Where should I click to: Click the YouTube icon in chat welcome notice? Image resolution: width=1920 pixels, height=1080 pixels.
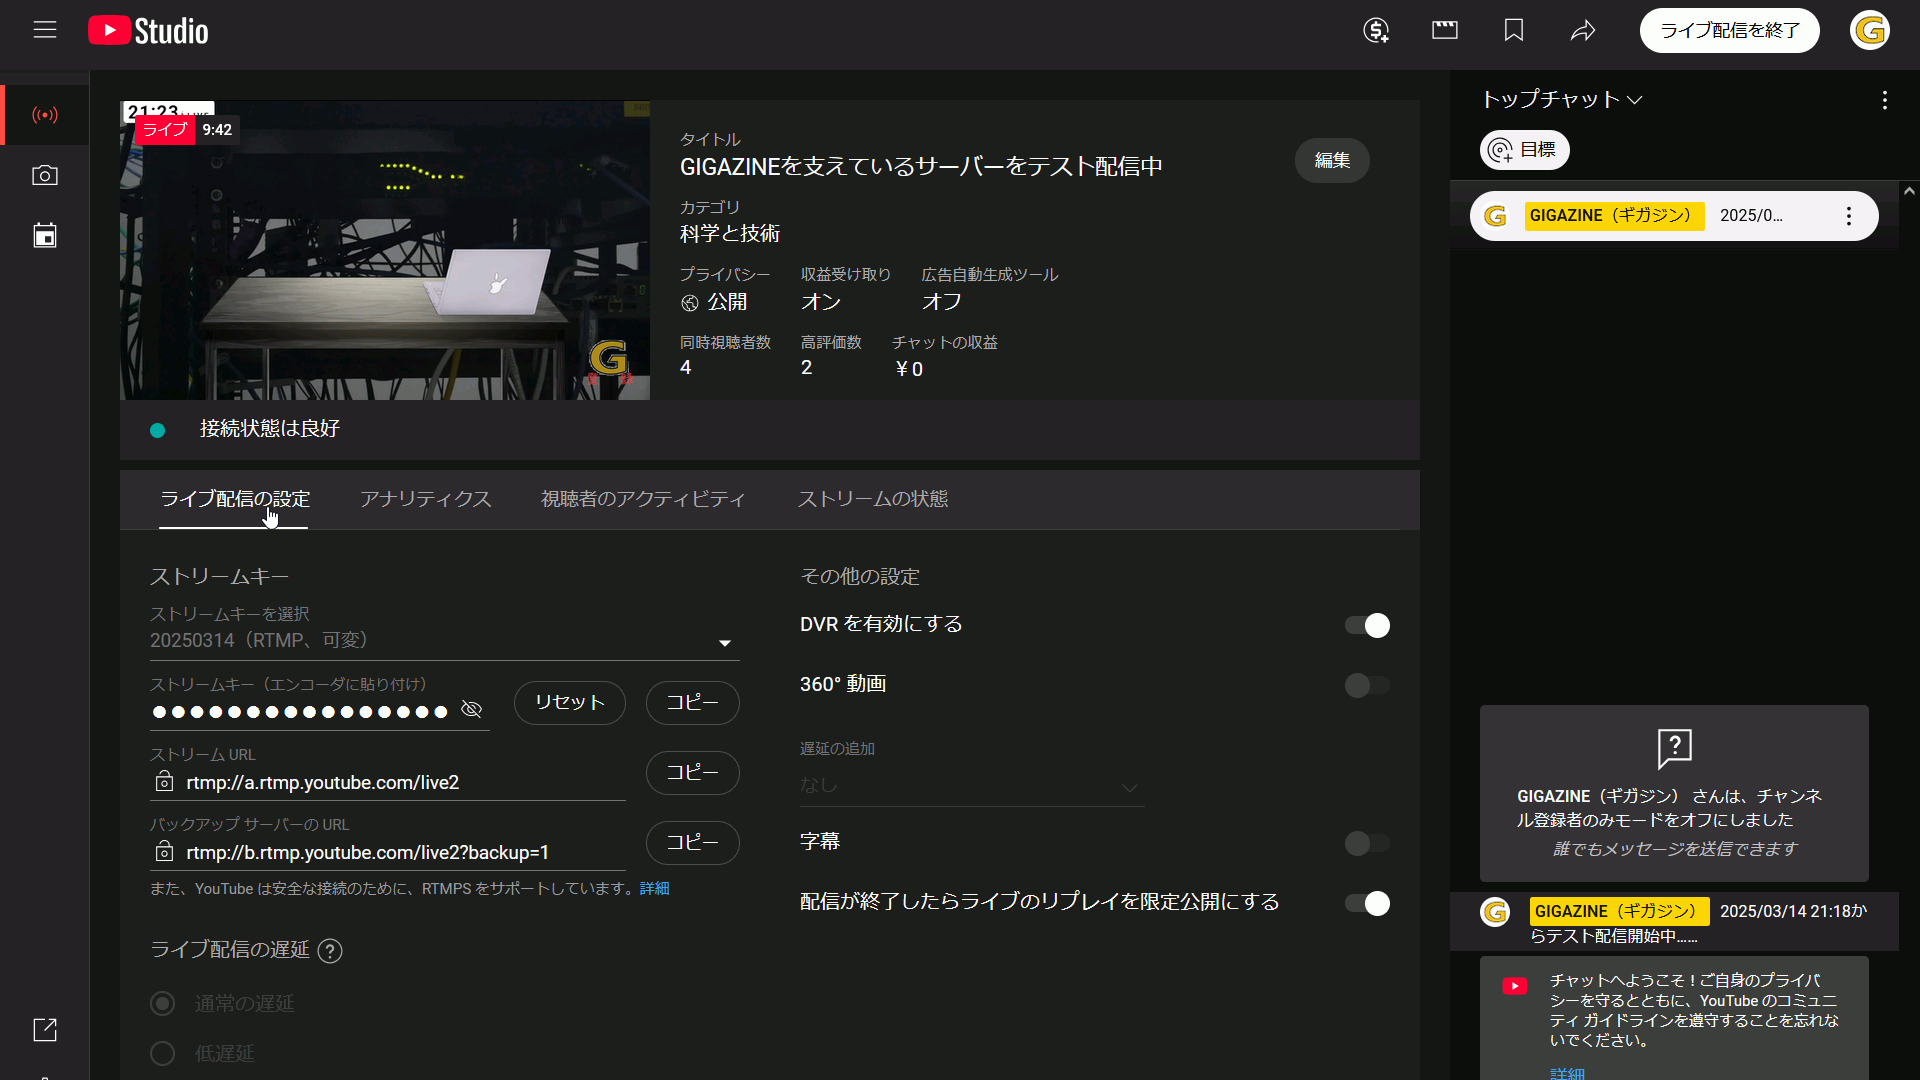tap(1515, 986)
